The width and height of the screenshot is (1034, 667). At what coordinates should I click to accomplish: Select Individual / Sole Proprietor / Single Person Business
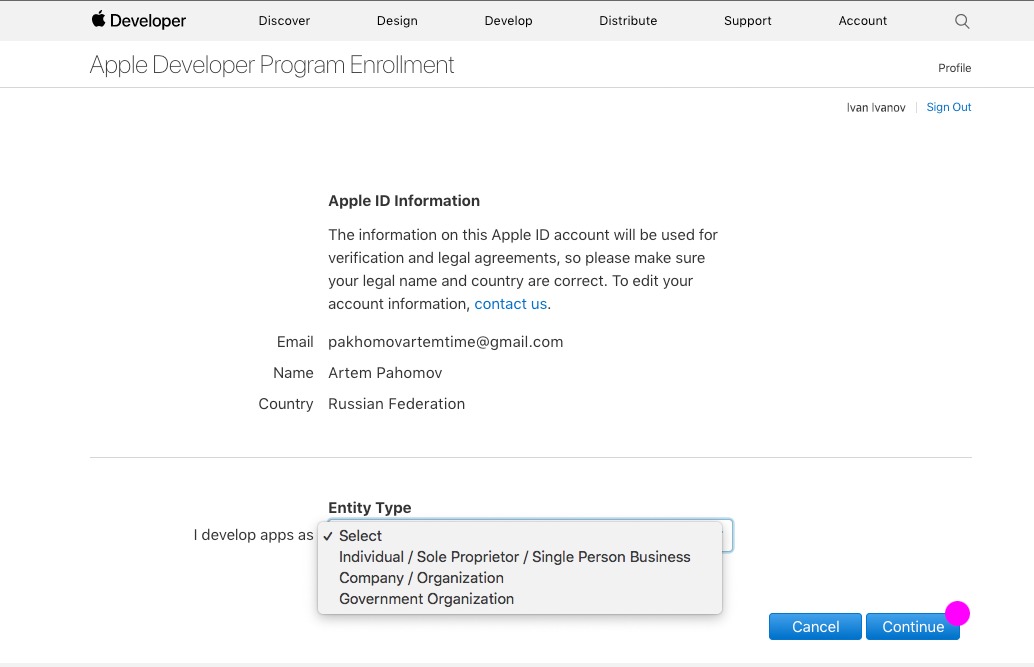(514, 556)
